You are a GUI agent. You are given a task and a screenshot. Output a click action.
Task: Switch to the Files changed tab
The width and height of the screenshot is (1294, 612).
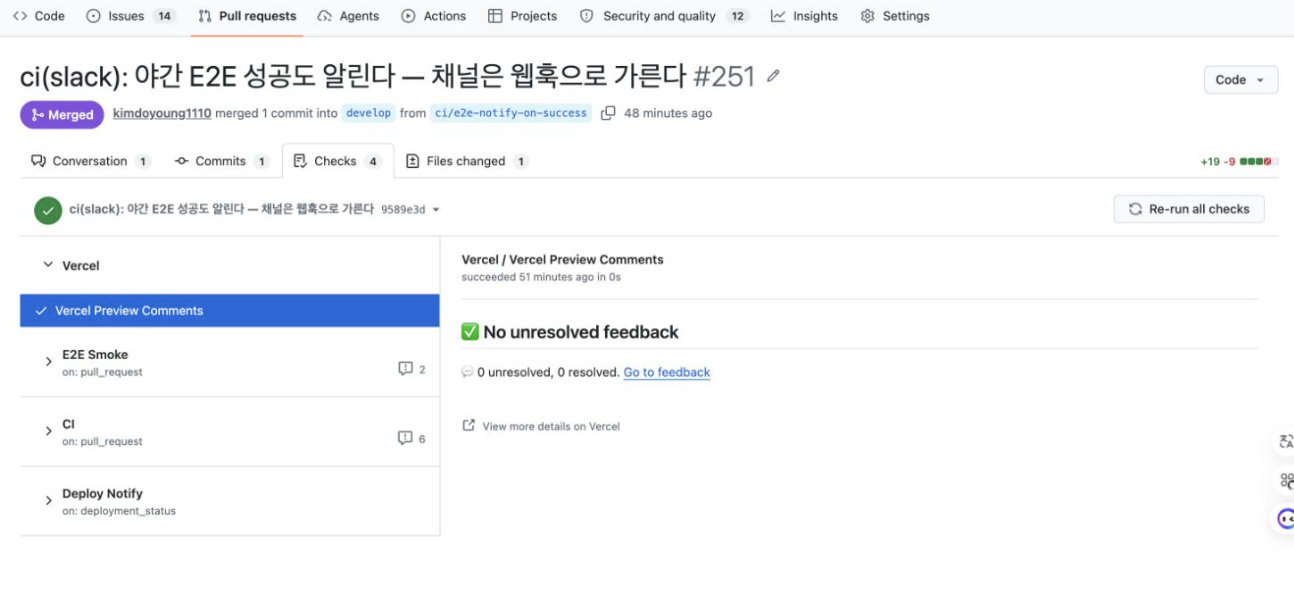point(467,161)
